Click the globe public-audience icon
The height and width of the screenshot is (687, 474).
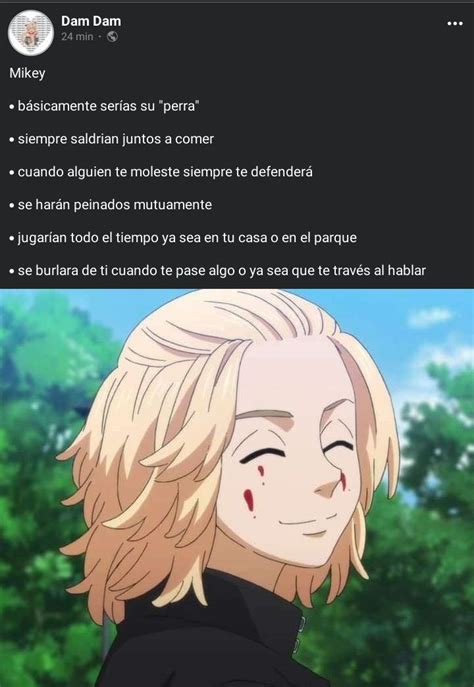[x=112, y=37]
